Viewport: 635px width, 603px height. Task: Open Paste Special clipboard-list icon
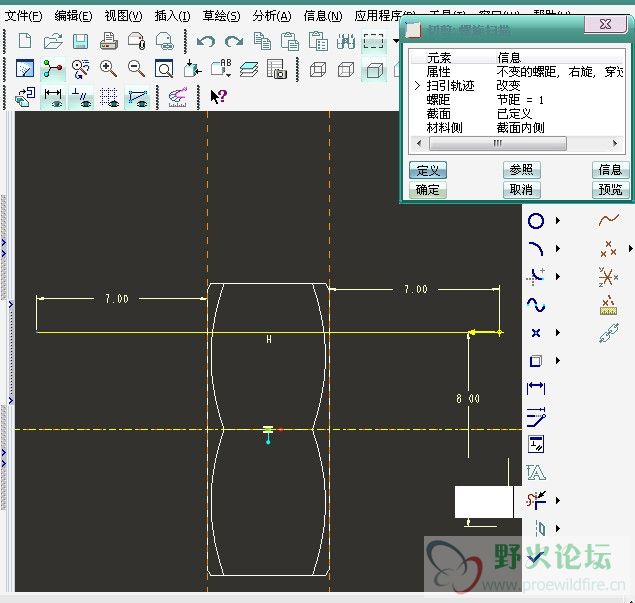point(318,41)
